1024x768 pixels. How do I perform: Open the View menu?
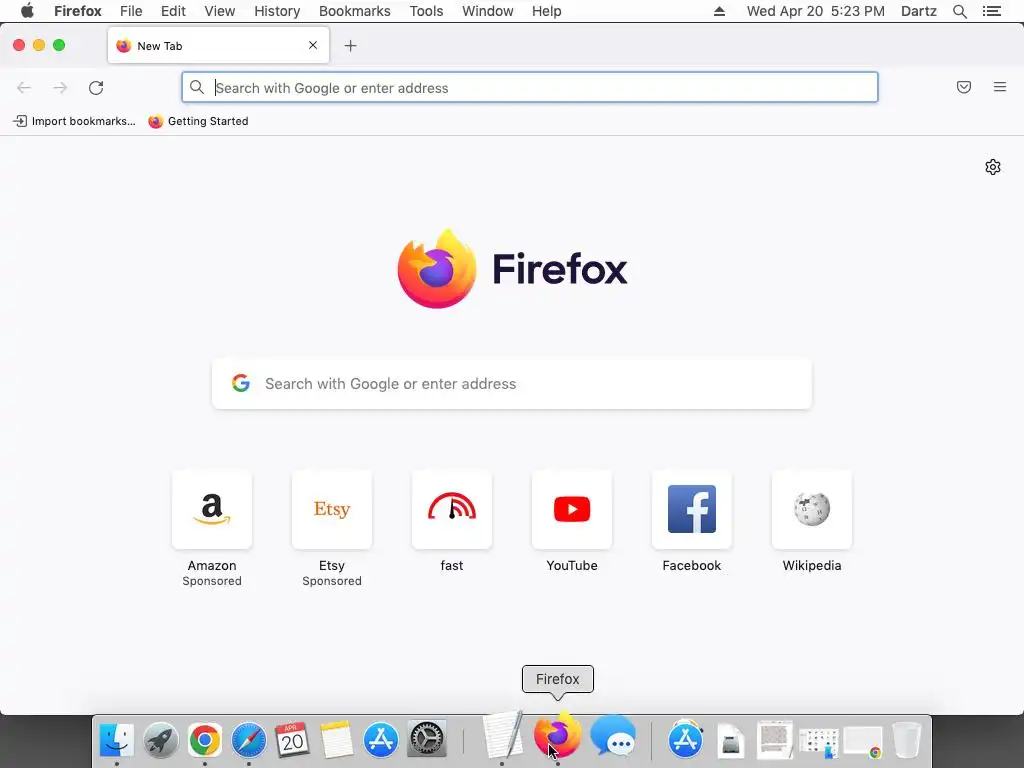point(219,11)
